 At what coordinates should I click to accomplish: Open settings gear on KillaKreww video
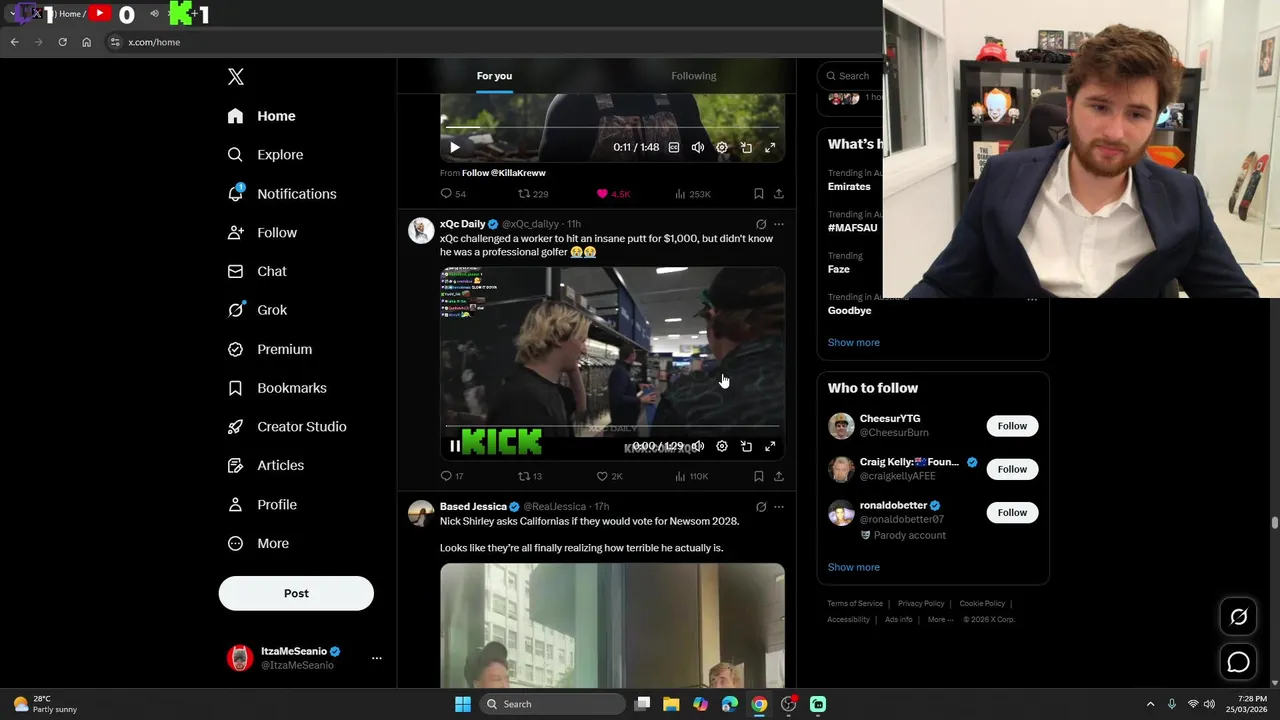point(722,147)
